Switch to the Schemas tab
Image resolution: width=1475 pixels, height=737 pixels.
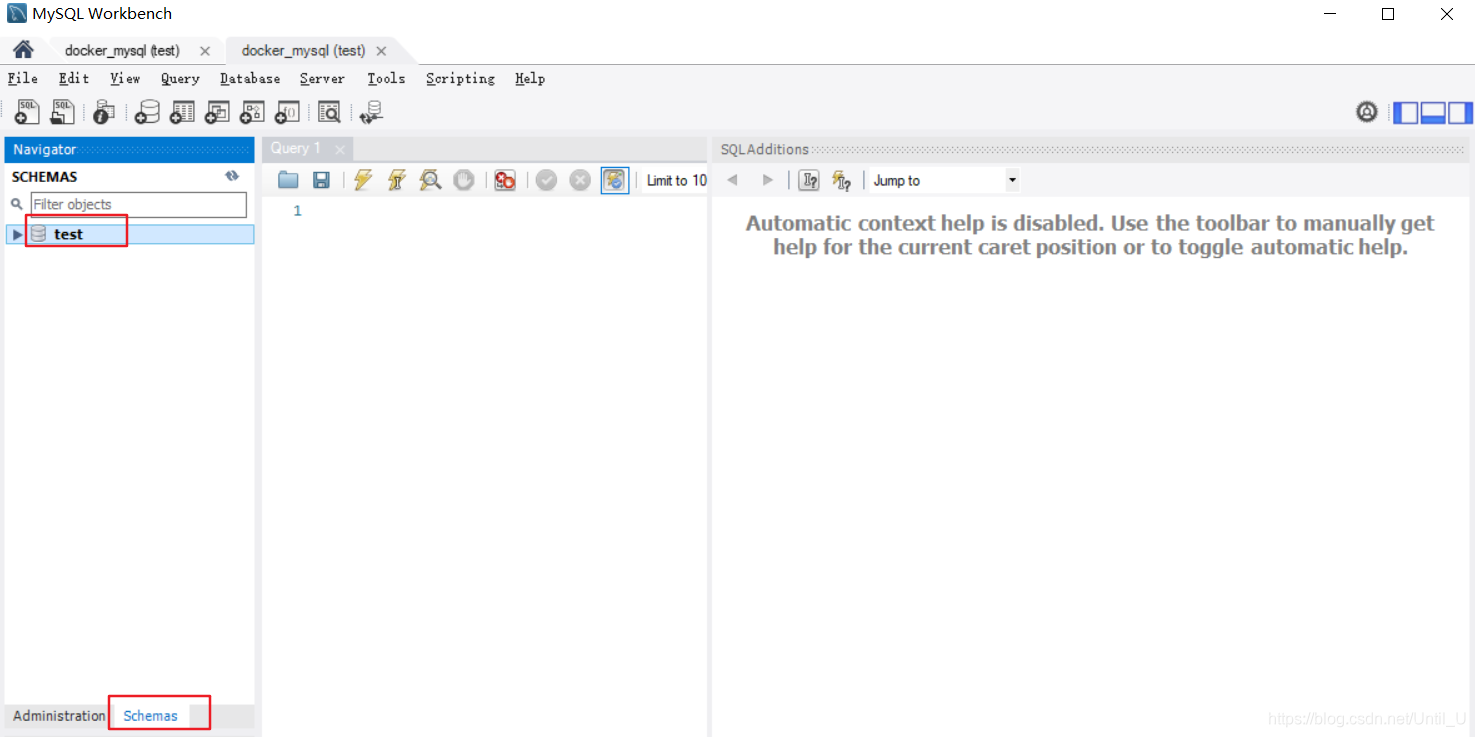point(151,716)
